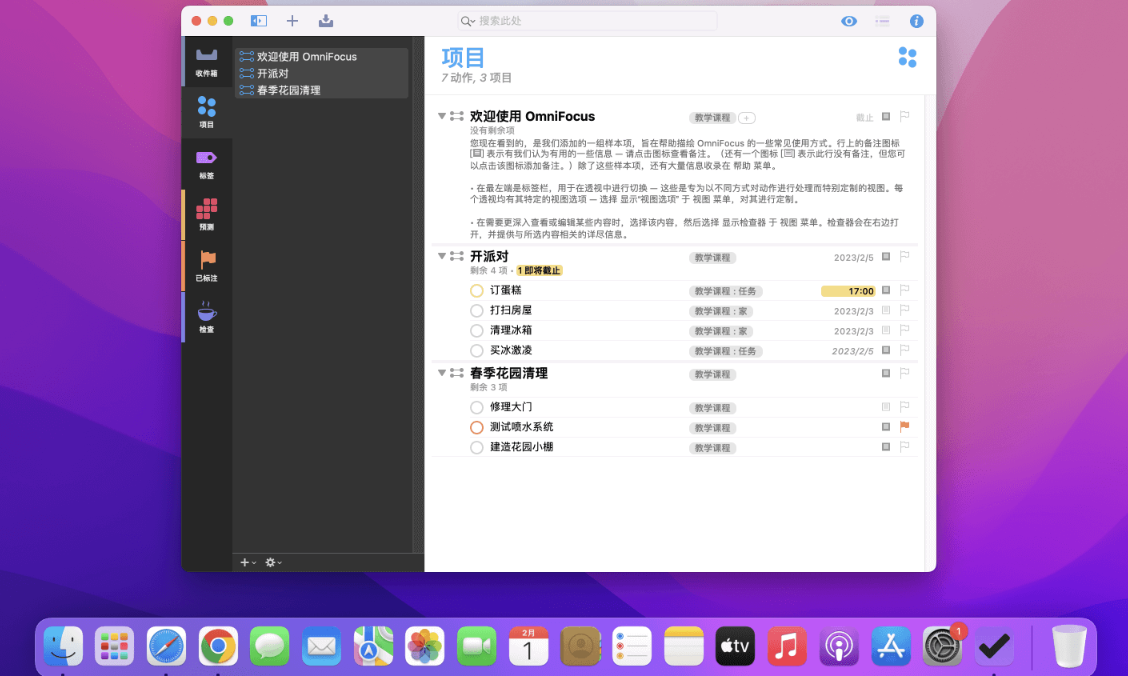
Task: Check off the 清理冰箱 task circle
Action: [x=476, y=331]
